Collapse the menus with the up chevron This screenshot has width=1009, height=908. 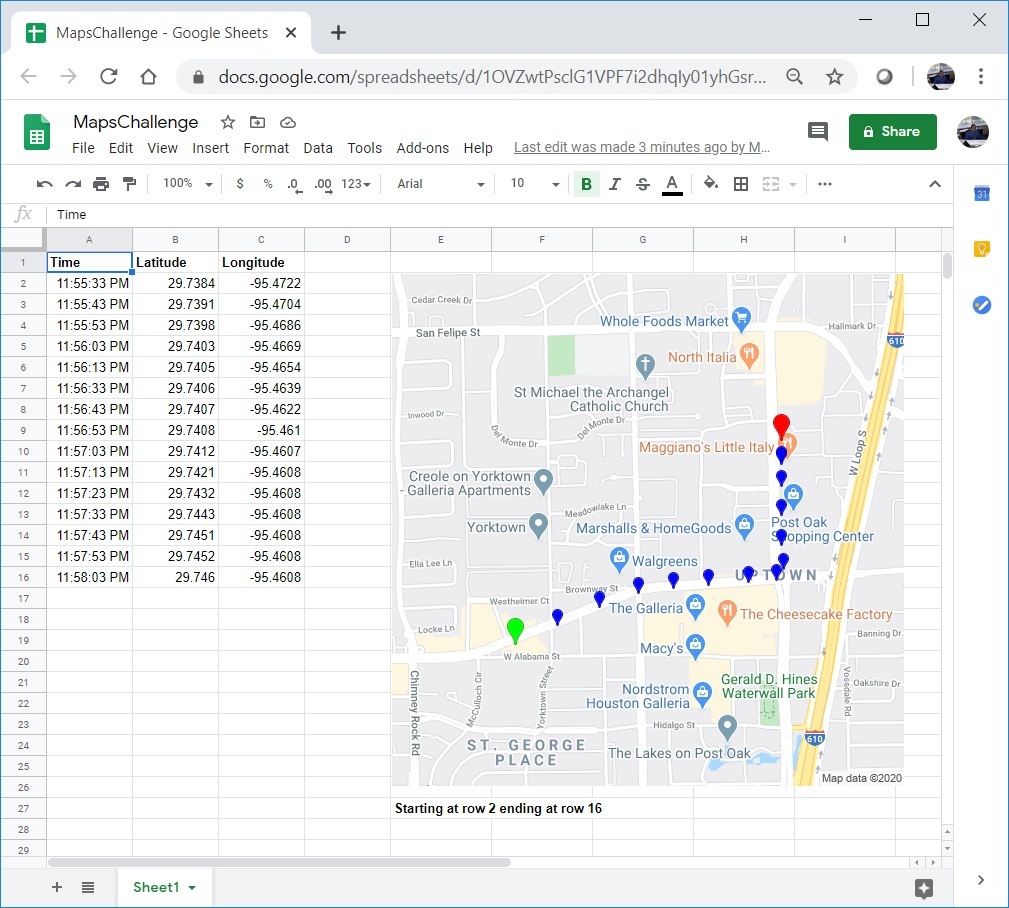pos(935,184)
